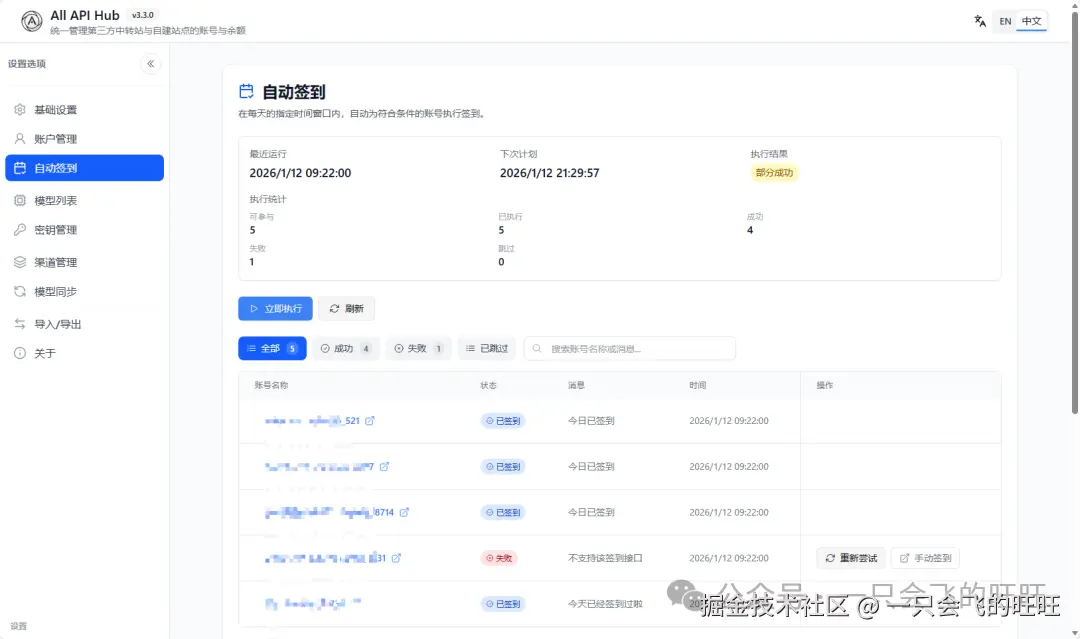1080x639 pixels.
Task: Open external link icon for account ending 521
Action: 370,421
